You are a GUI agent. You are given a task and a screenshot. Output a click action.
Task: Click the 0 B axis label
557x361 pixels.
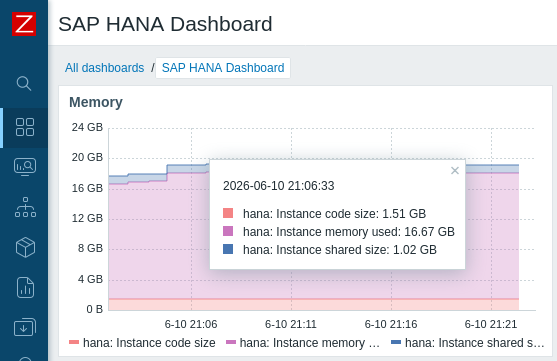[x=94, y=309]
